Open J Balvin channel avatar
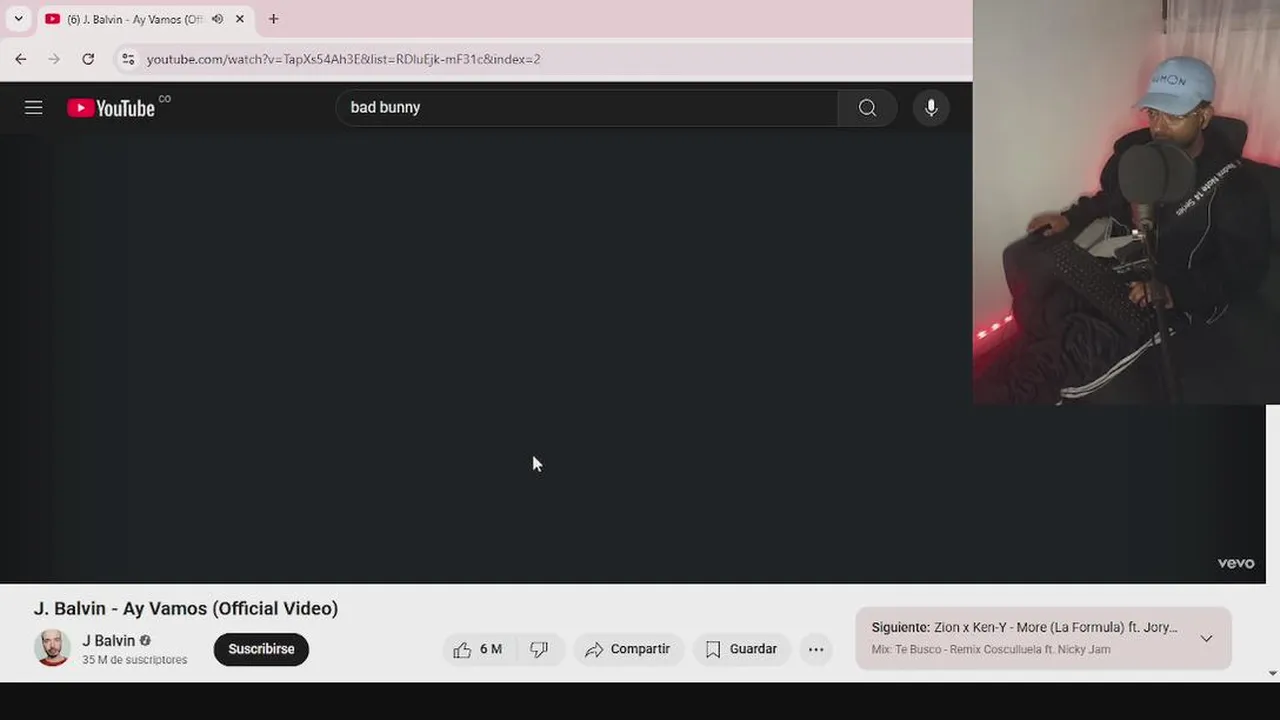 52,648
